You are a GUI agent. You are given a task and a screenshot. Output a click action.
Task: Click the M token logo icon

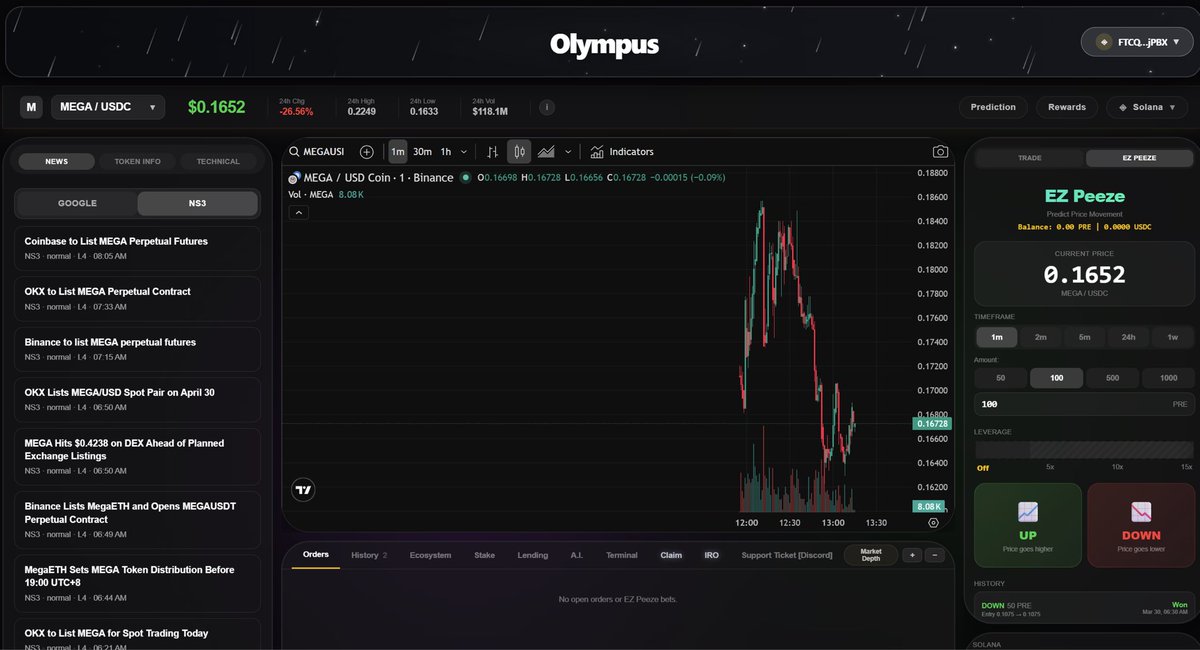[32, 107]
